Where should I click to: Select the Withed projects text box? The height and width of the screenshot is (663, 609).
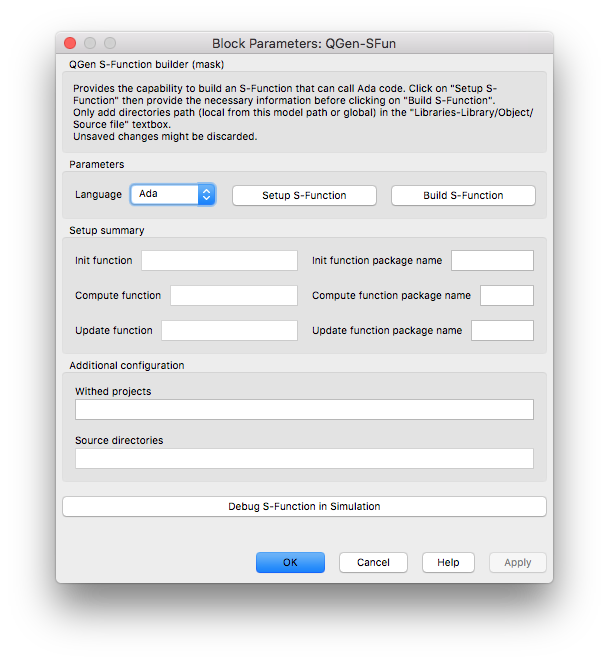click(x=304, y=409)
